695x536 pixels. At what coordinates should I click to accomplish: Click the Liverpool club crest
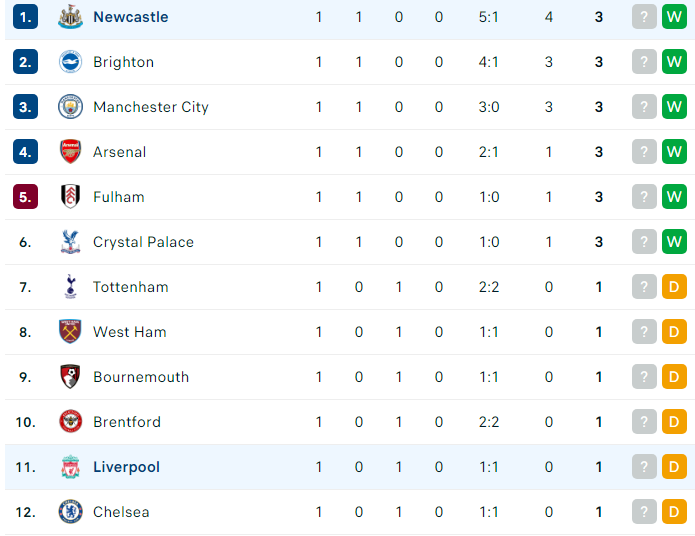click(x=70, y=466)
